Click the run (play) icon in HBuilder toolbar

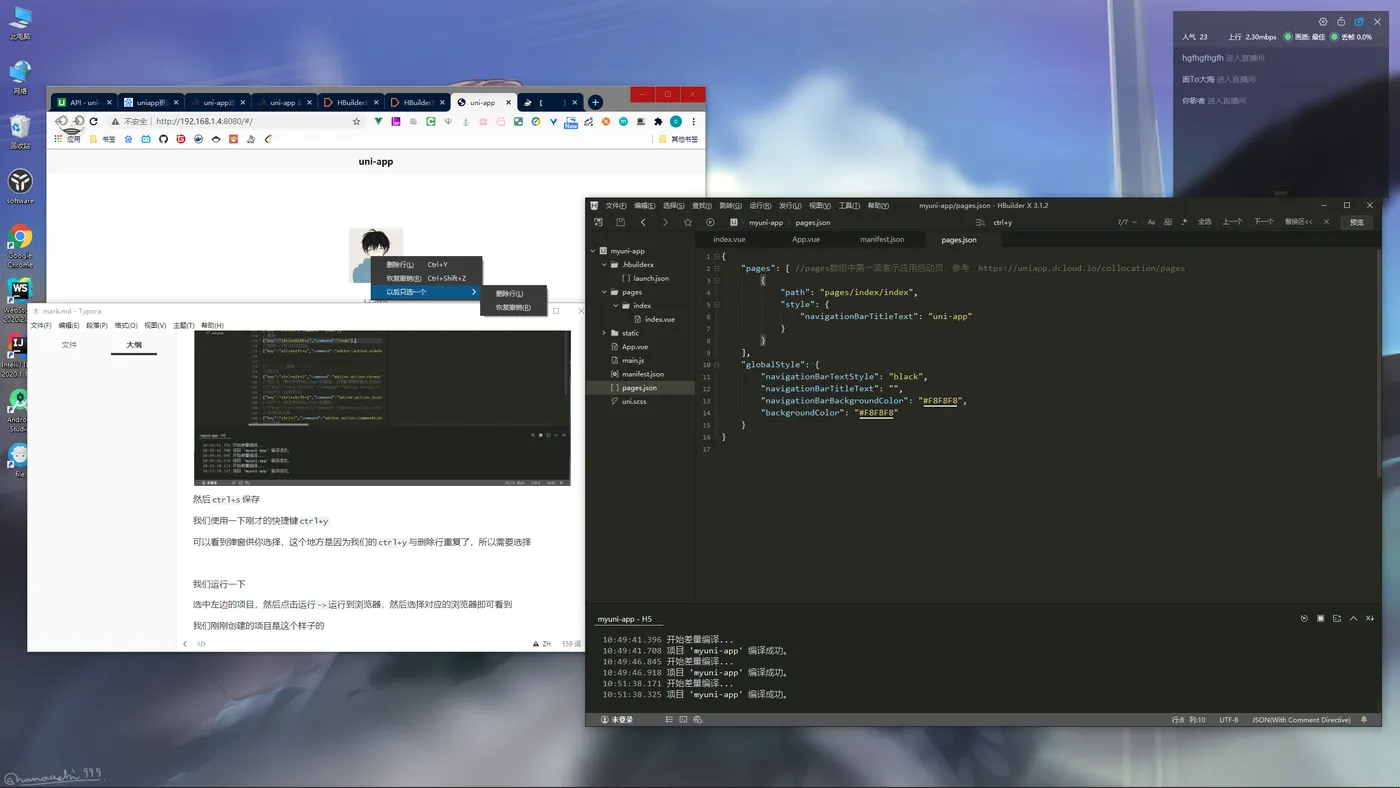point(710,222)
